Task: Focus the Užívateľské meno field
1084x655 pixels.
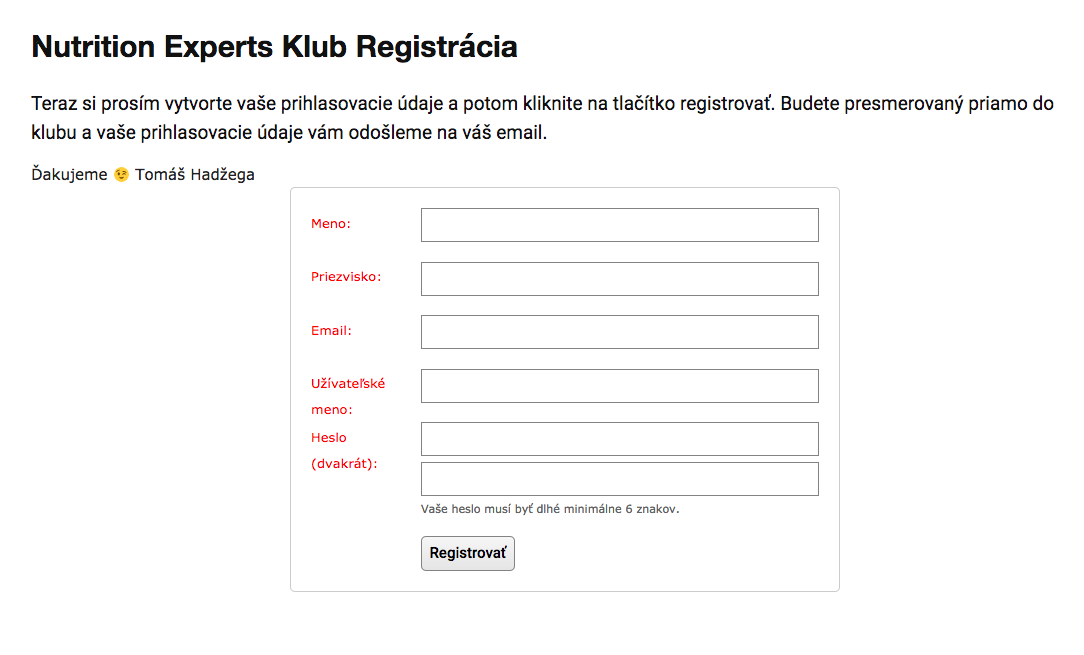Action: (619, 386)
